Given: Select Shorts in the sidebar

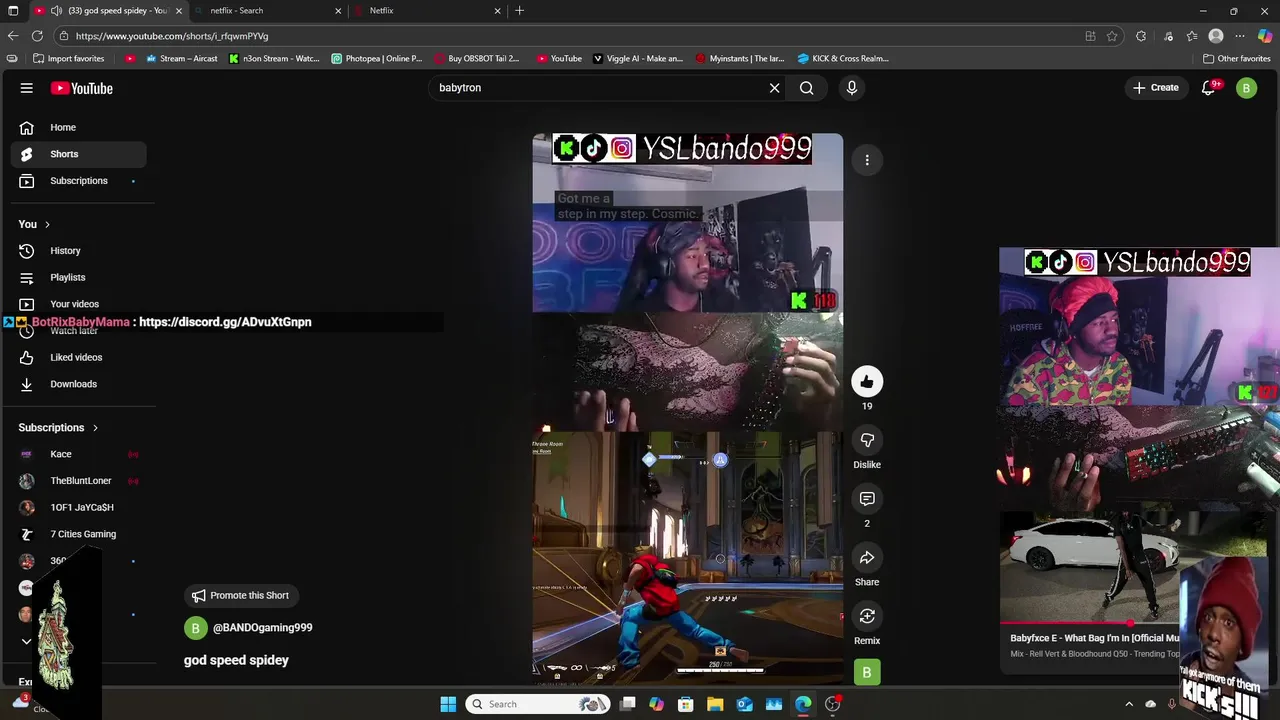Looking at the screenshot, I should click(78, 154).
